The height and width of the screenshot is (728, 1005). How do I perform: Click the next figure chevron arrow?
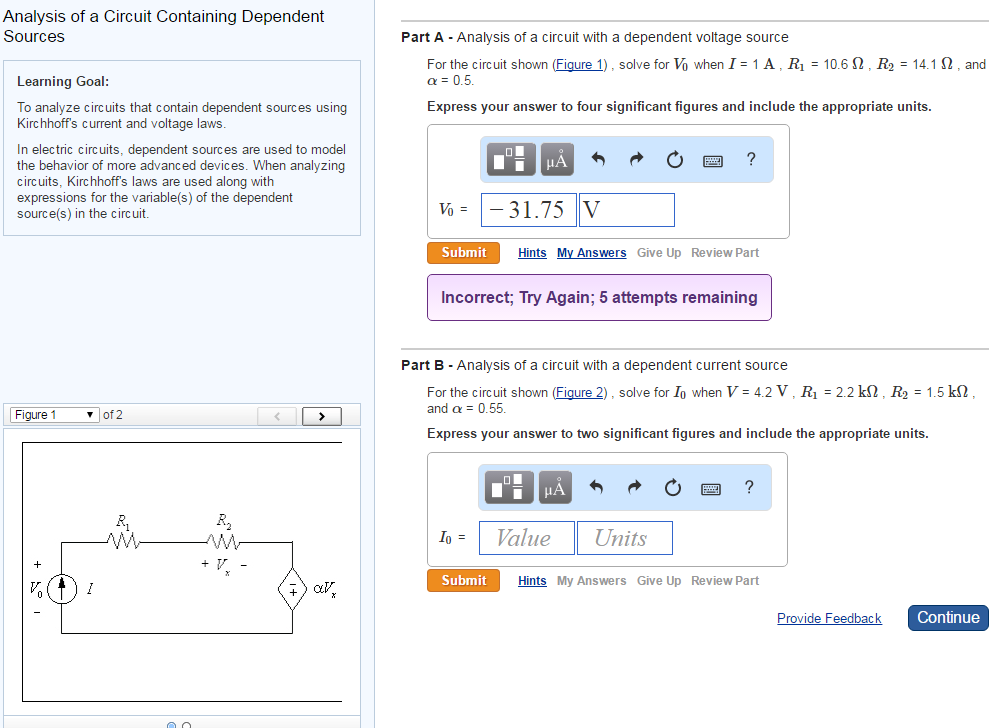point(321,414)
